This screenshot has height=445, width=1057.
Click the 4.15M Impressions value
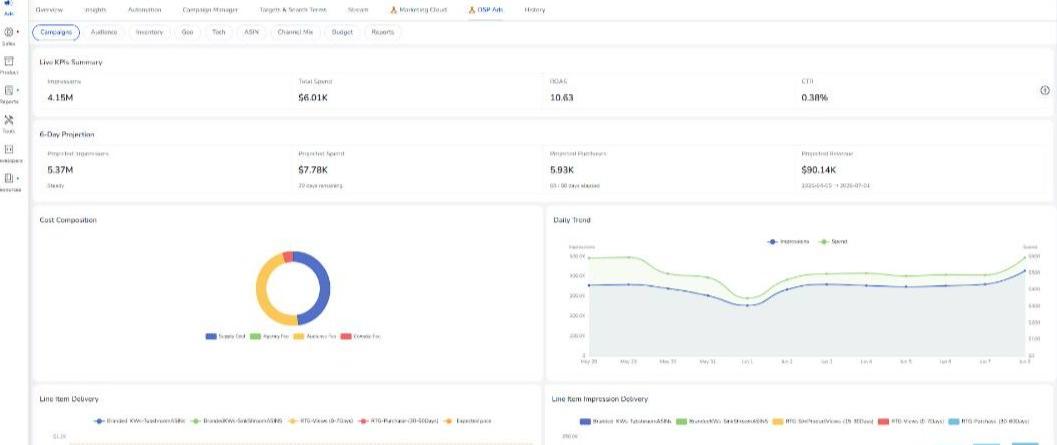[60, 98]
